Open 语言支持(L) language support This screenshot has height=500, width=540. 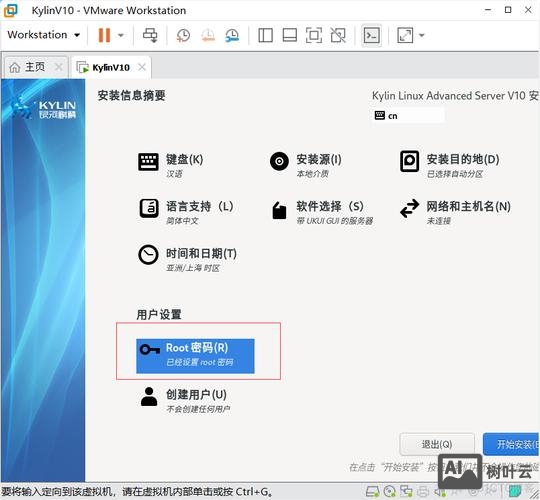point(186,212)
